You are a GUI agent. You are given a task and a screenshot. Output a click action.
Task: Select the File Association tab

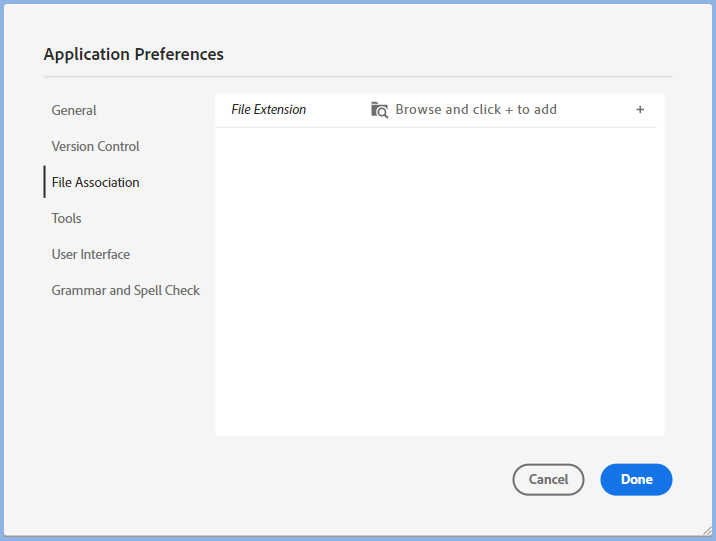pos(95,182)
